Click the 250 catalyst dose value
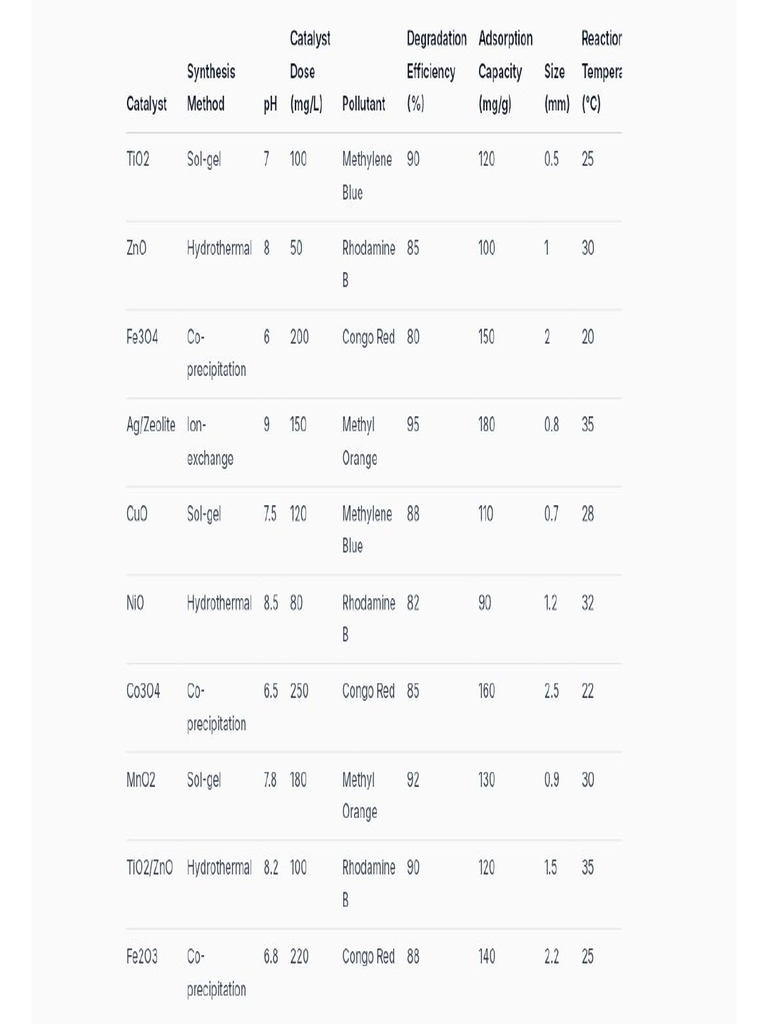The width and height of the screenshot is (768, 1024). tap(300, 691)
